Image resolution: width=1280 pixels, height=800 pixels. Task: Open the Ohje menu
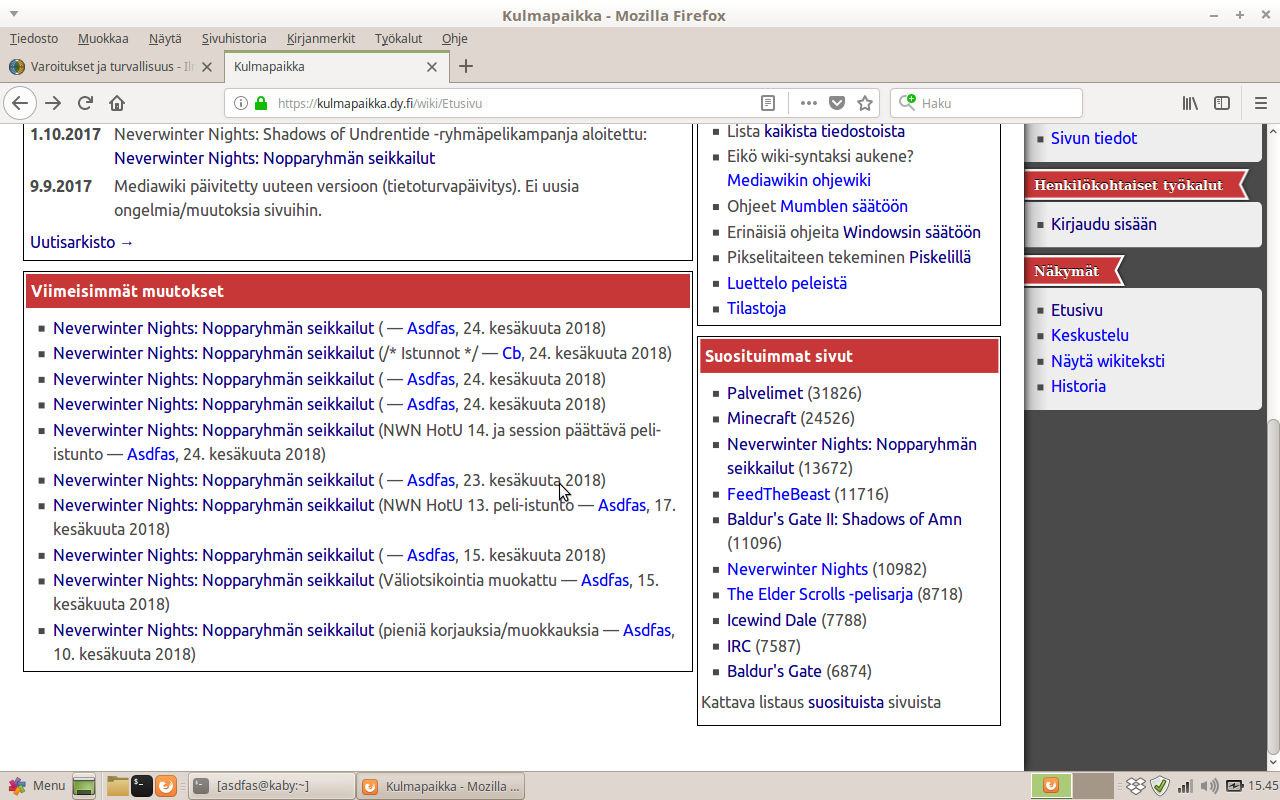(x=455, y=39)
